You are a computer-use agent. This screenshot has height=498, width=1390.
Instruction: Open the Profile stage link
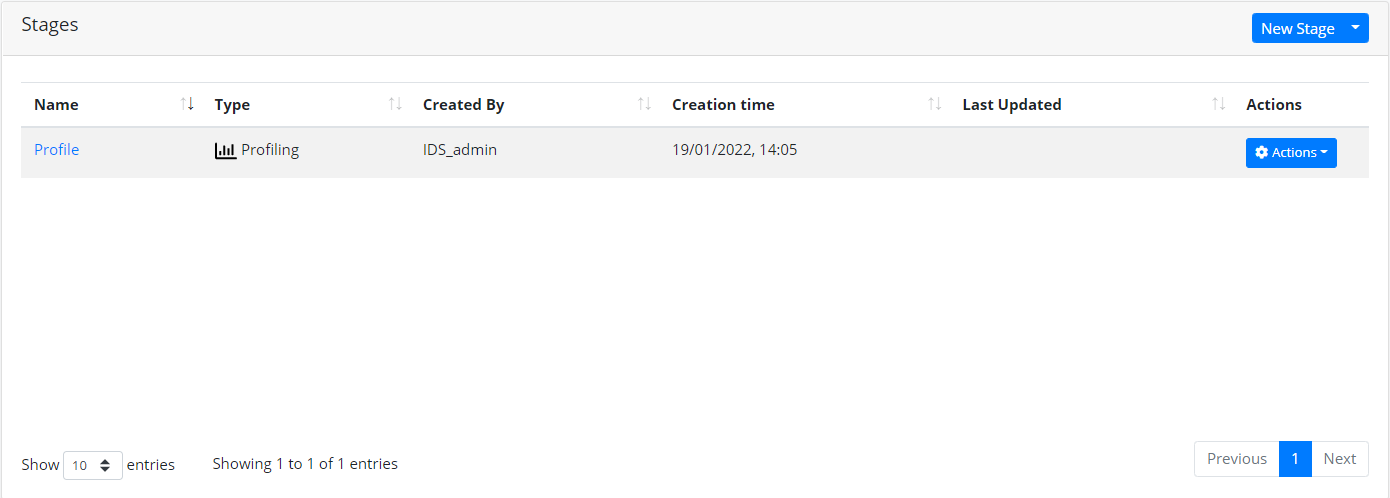(57, 150)
